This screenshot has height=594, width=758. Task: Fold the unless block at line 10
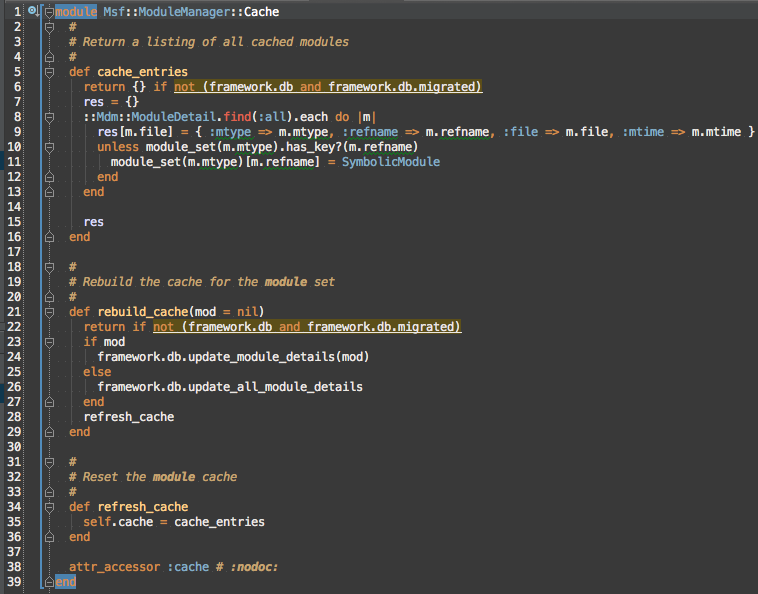point(49,147)
